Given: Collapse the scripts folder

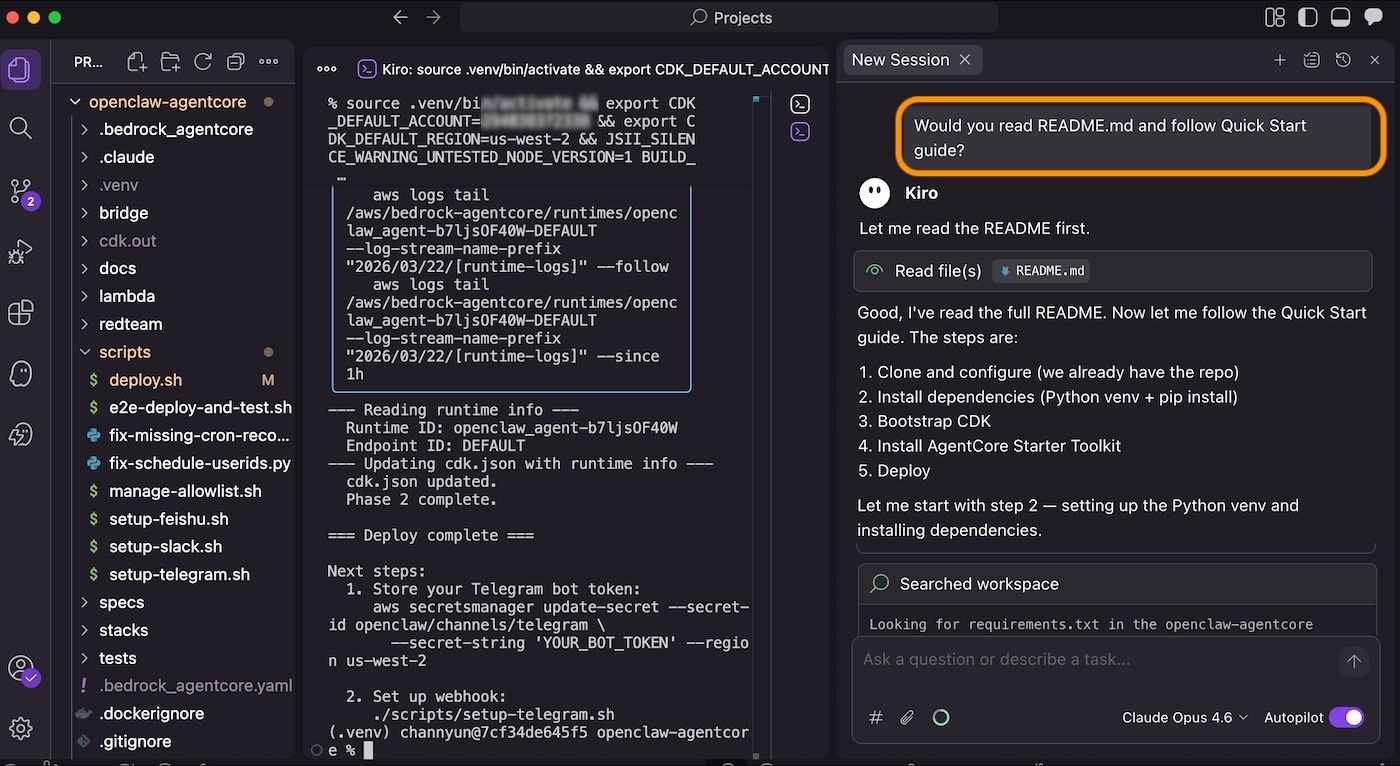Looking at the screenshot, I should 124,352.
